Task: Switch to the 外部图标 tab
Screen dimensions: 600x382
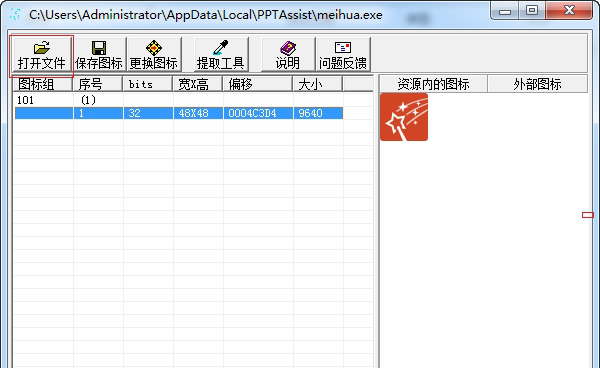Action: [x=537, y=84]
